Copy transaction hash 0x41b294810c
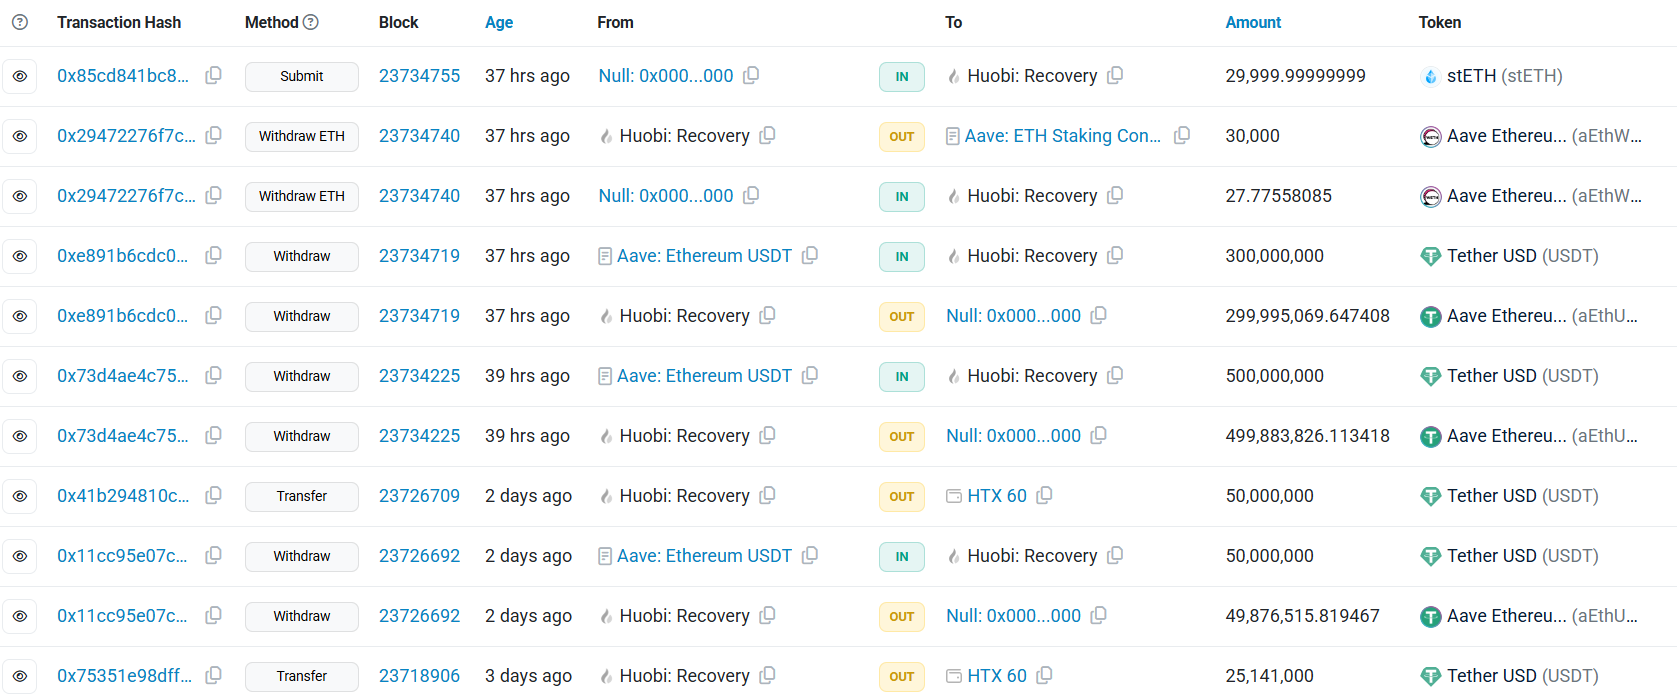Image resolution: width=1677 pixels, height=697 pixels. tap(213, 496)
